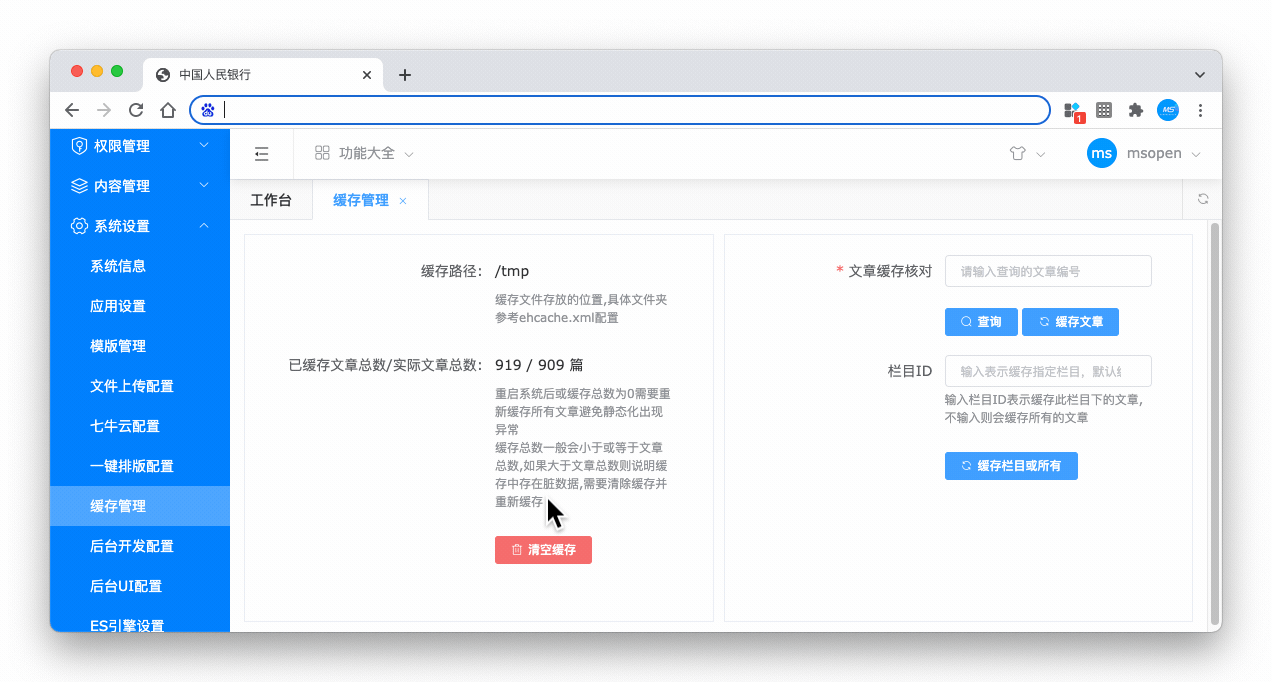Focus the 文章缓存核对 input field

pos(1048,271)
